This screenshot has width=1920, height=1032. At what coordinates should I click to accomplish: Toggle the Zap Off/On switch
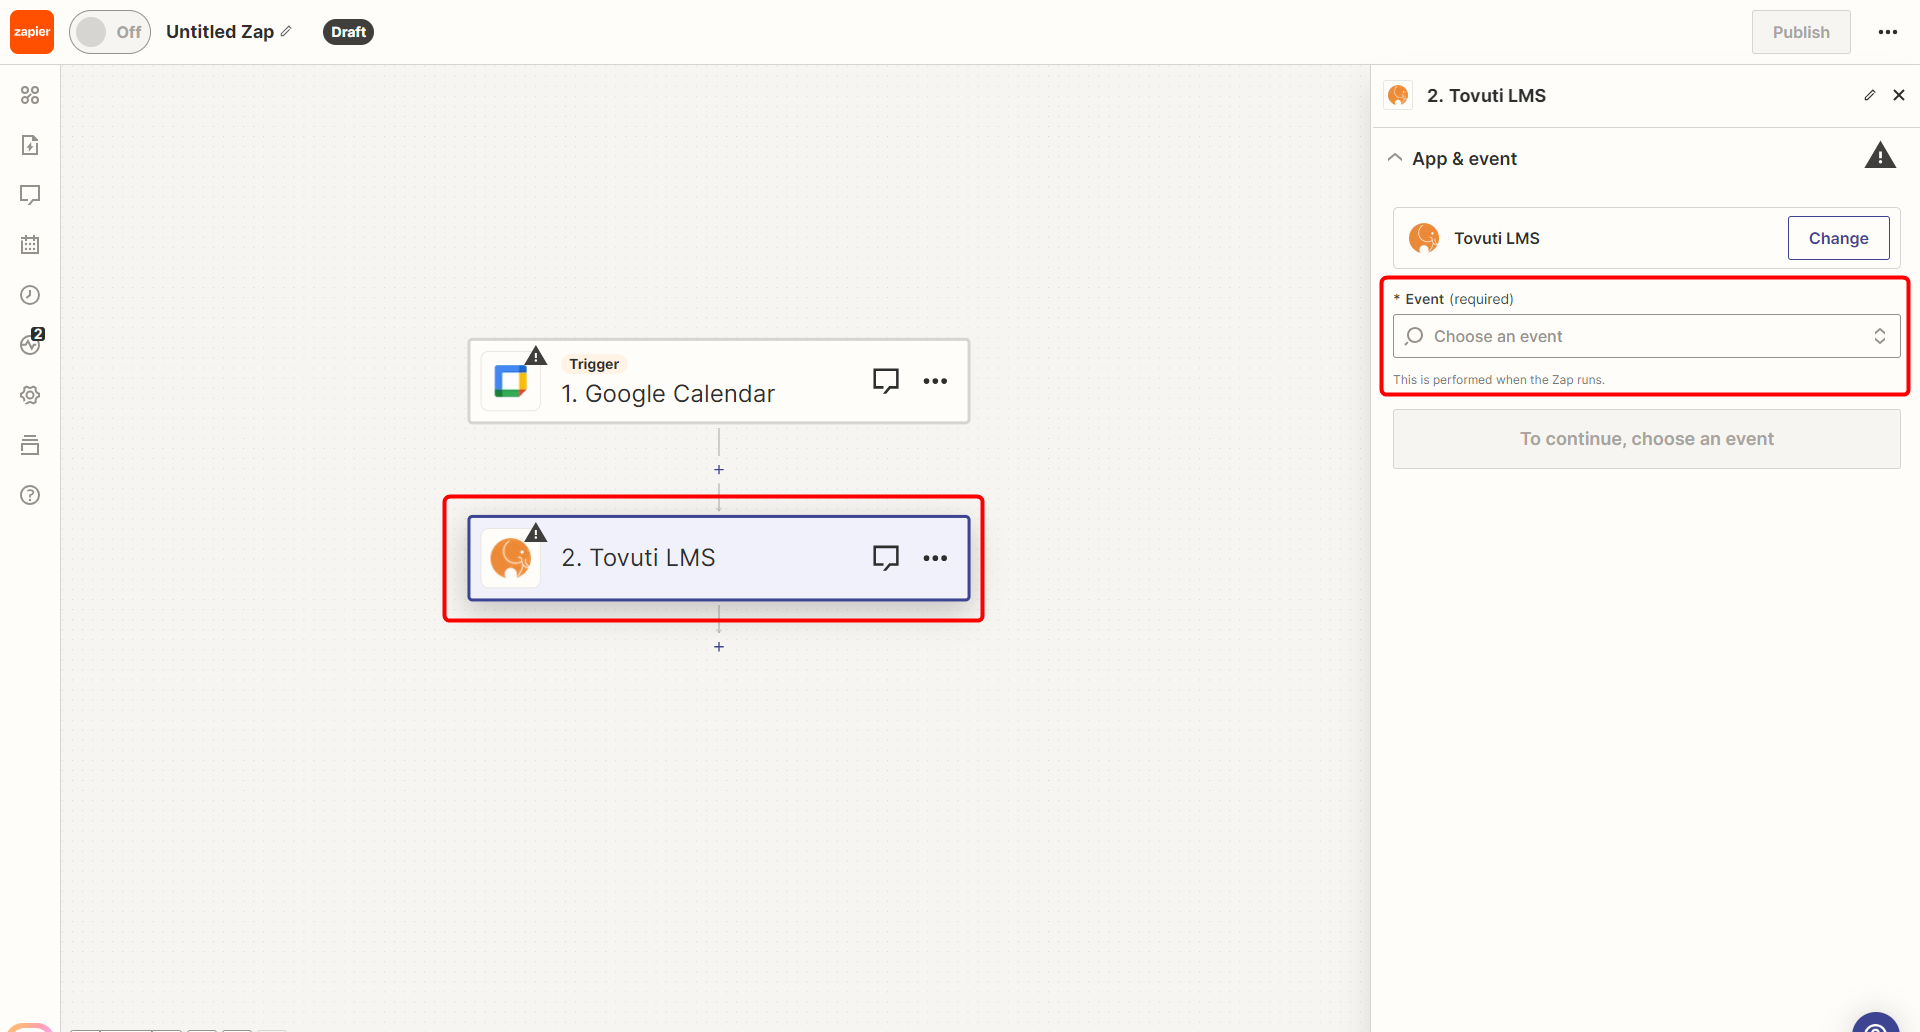(110, 32)
